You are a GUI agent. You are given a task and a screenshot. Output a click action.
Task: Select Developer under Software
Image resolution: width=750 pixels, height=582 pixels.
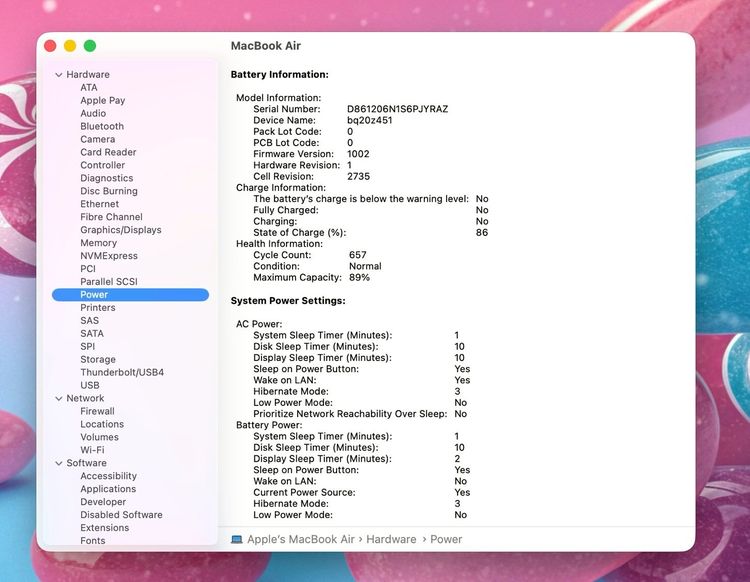pyautogui.click(x=103, y=502)
